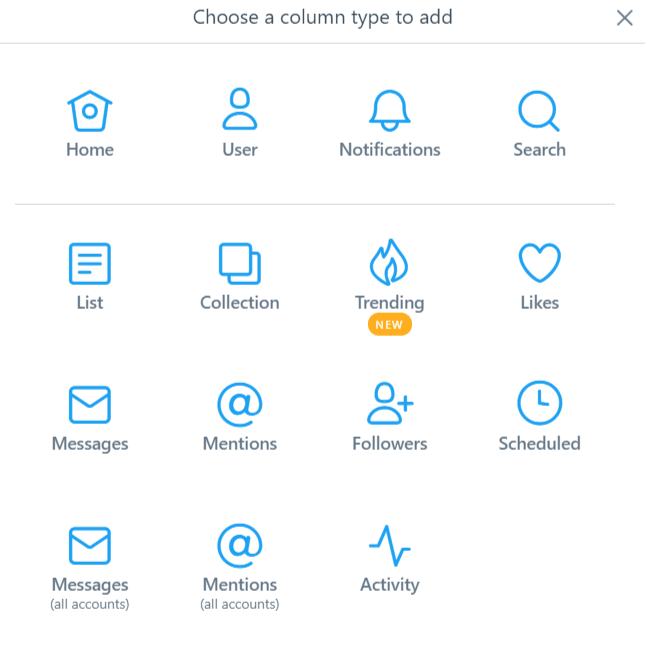Add a Search column
This screenshot has width=645, height=651.
coord(539,111)
